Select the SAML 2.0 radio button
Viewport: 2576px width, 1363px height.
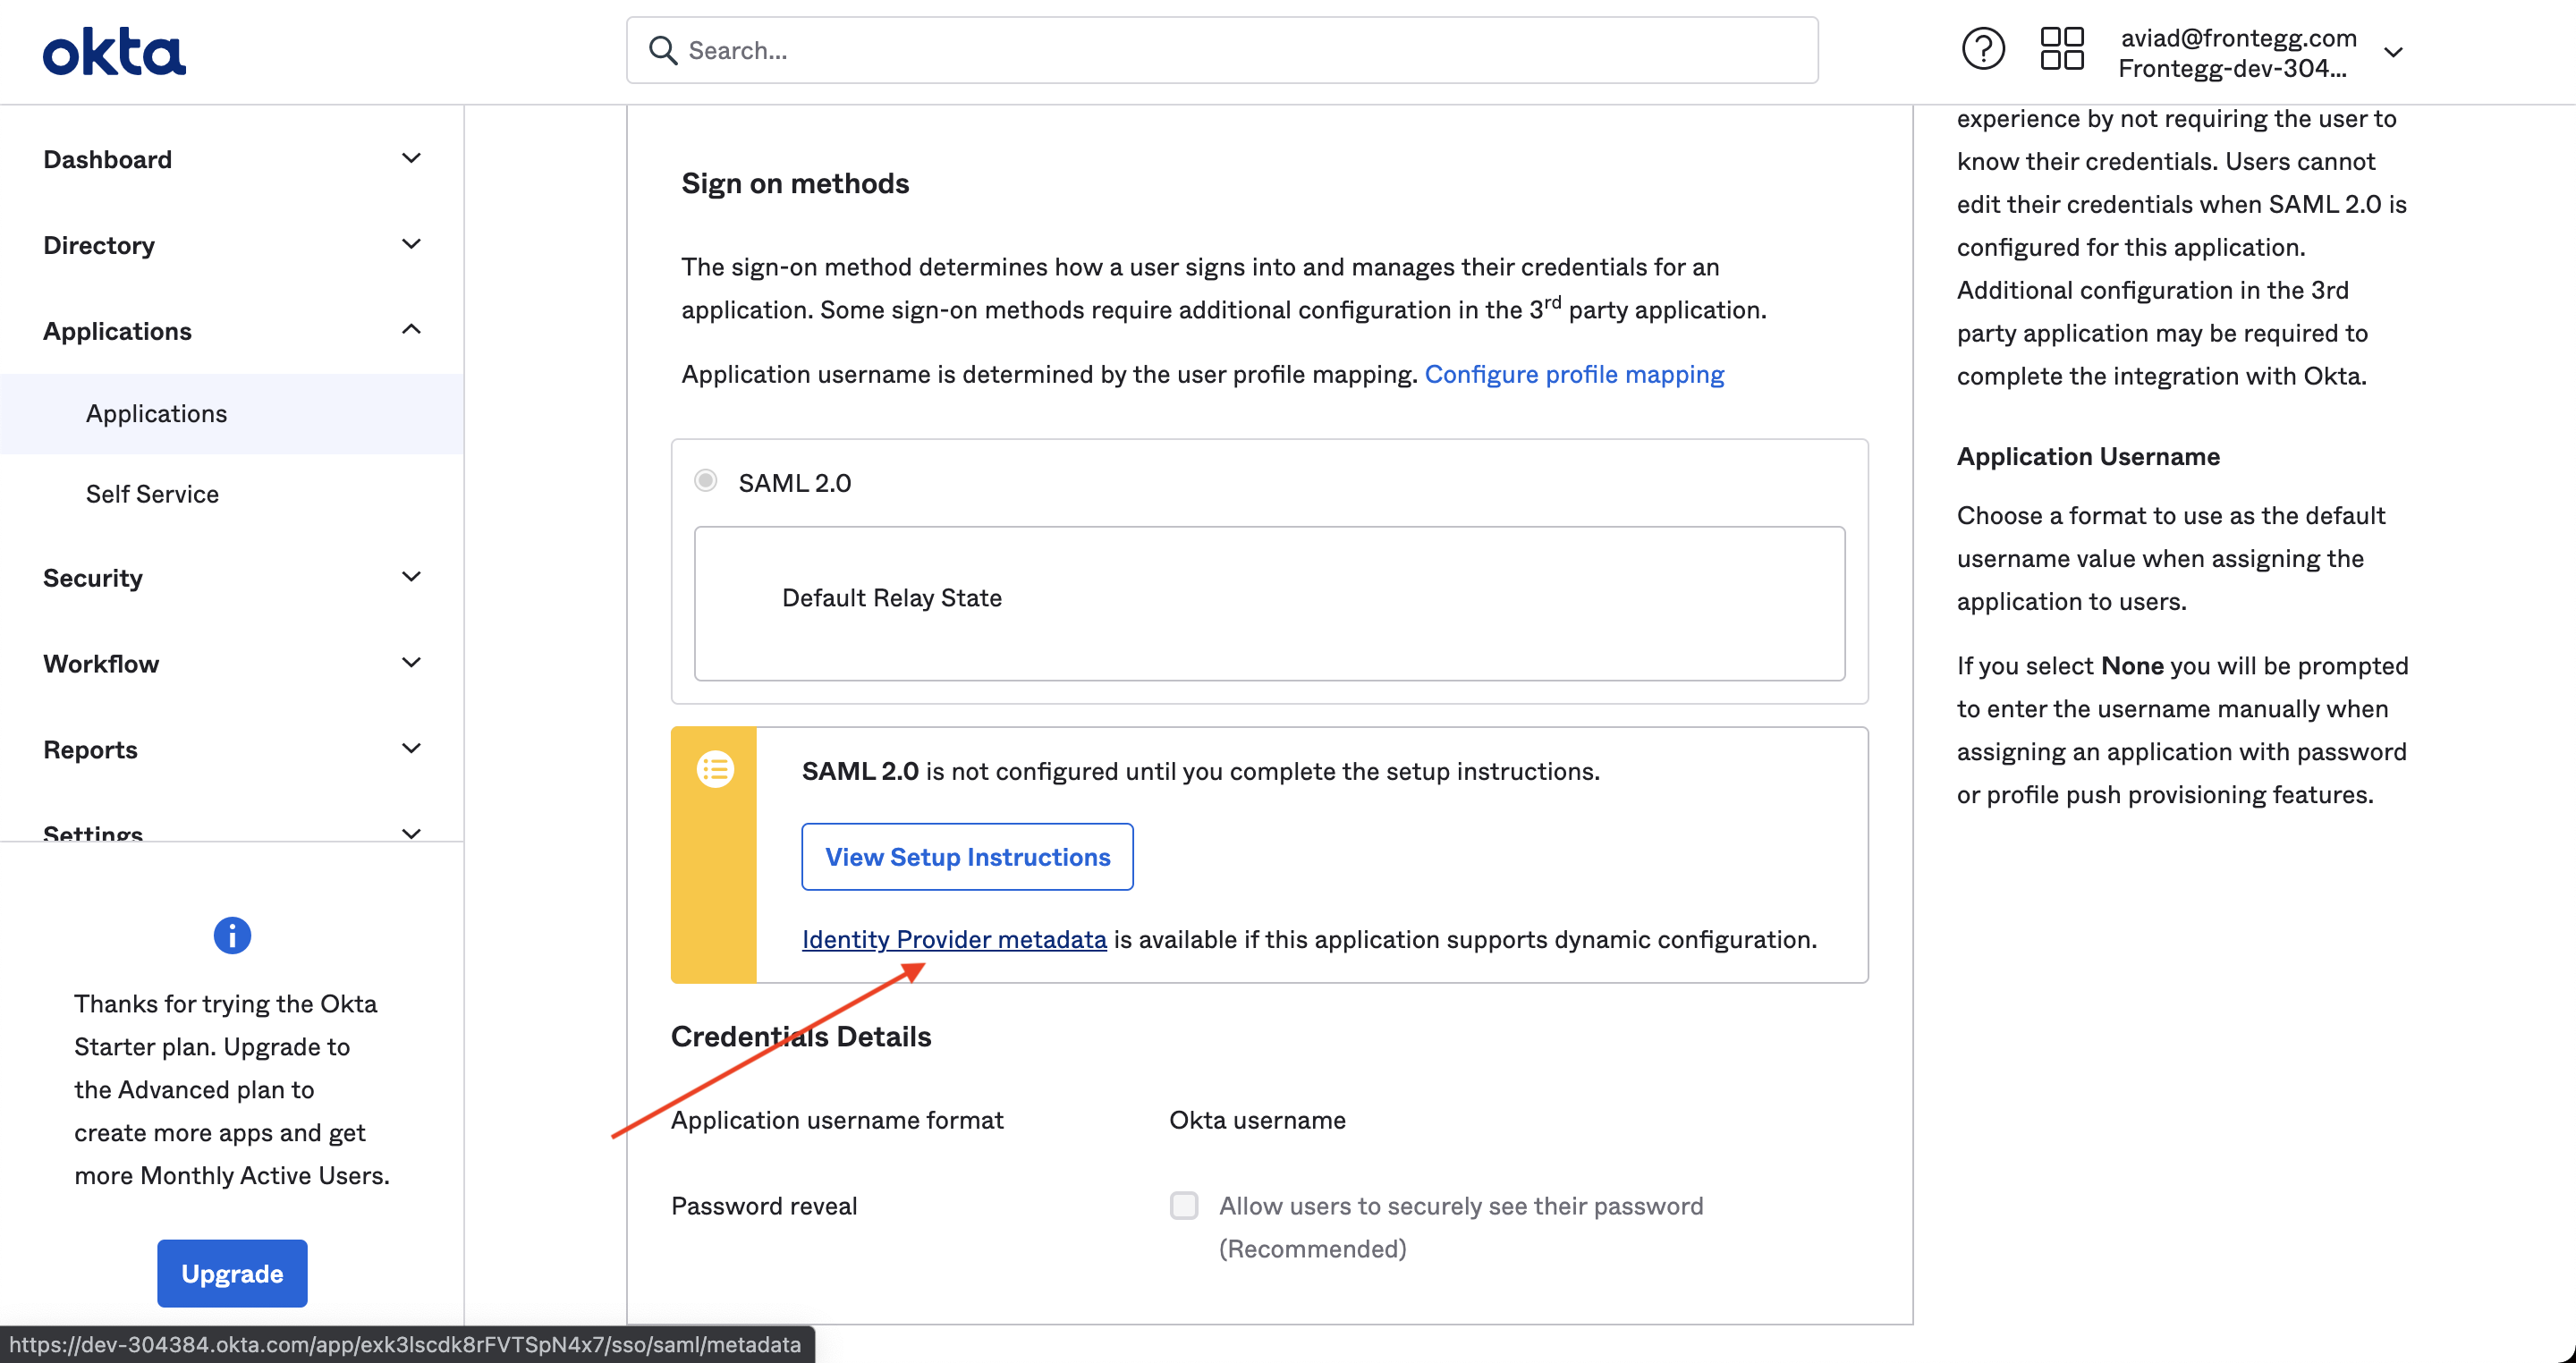click(x=706, y=481)
